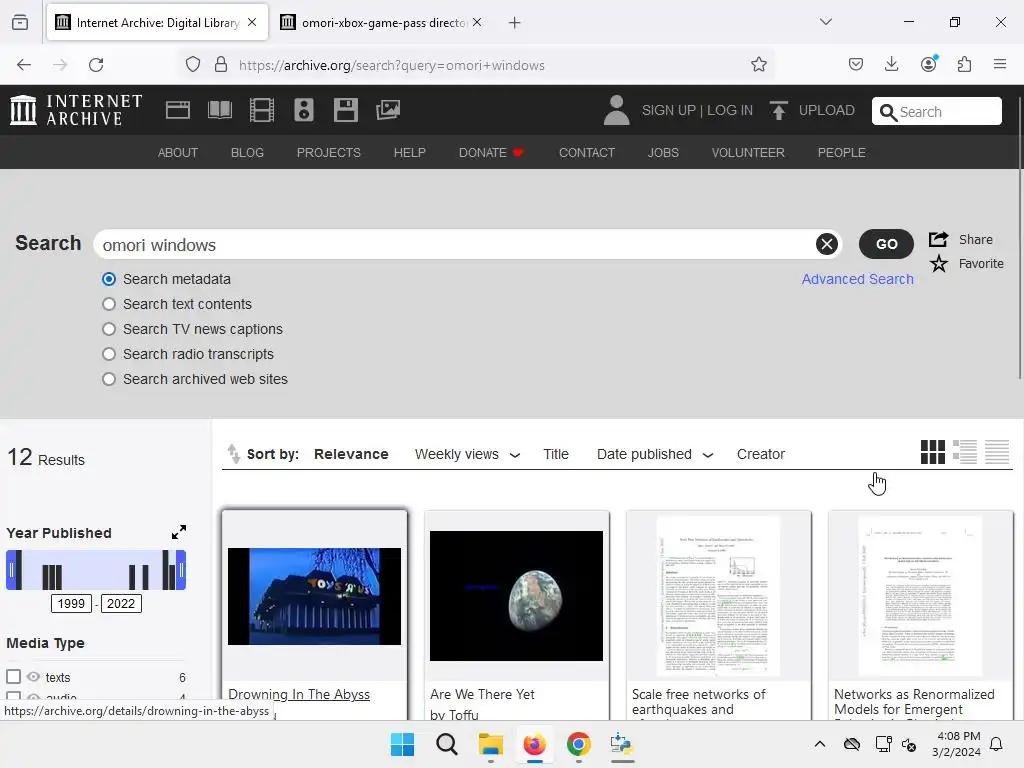Viewport: 1024px width, 768px height.
Task: Switch to omori-xbox-game-pass directory tab
Action: [x=382, y=23]
